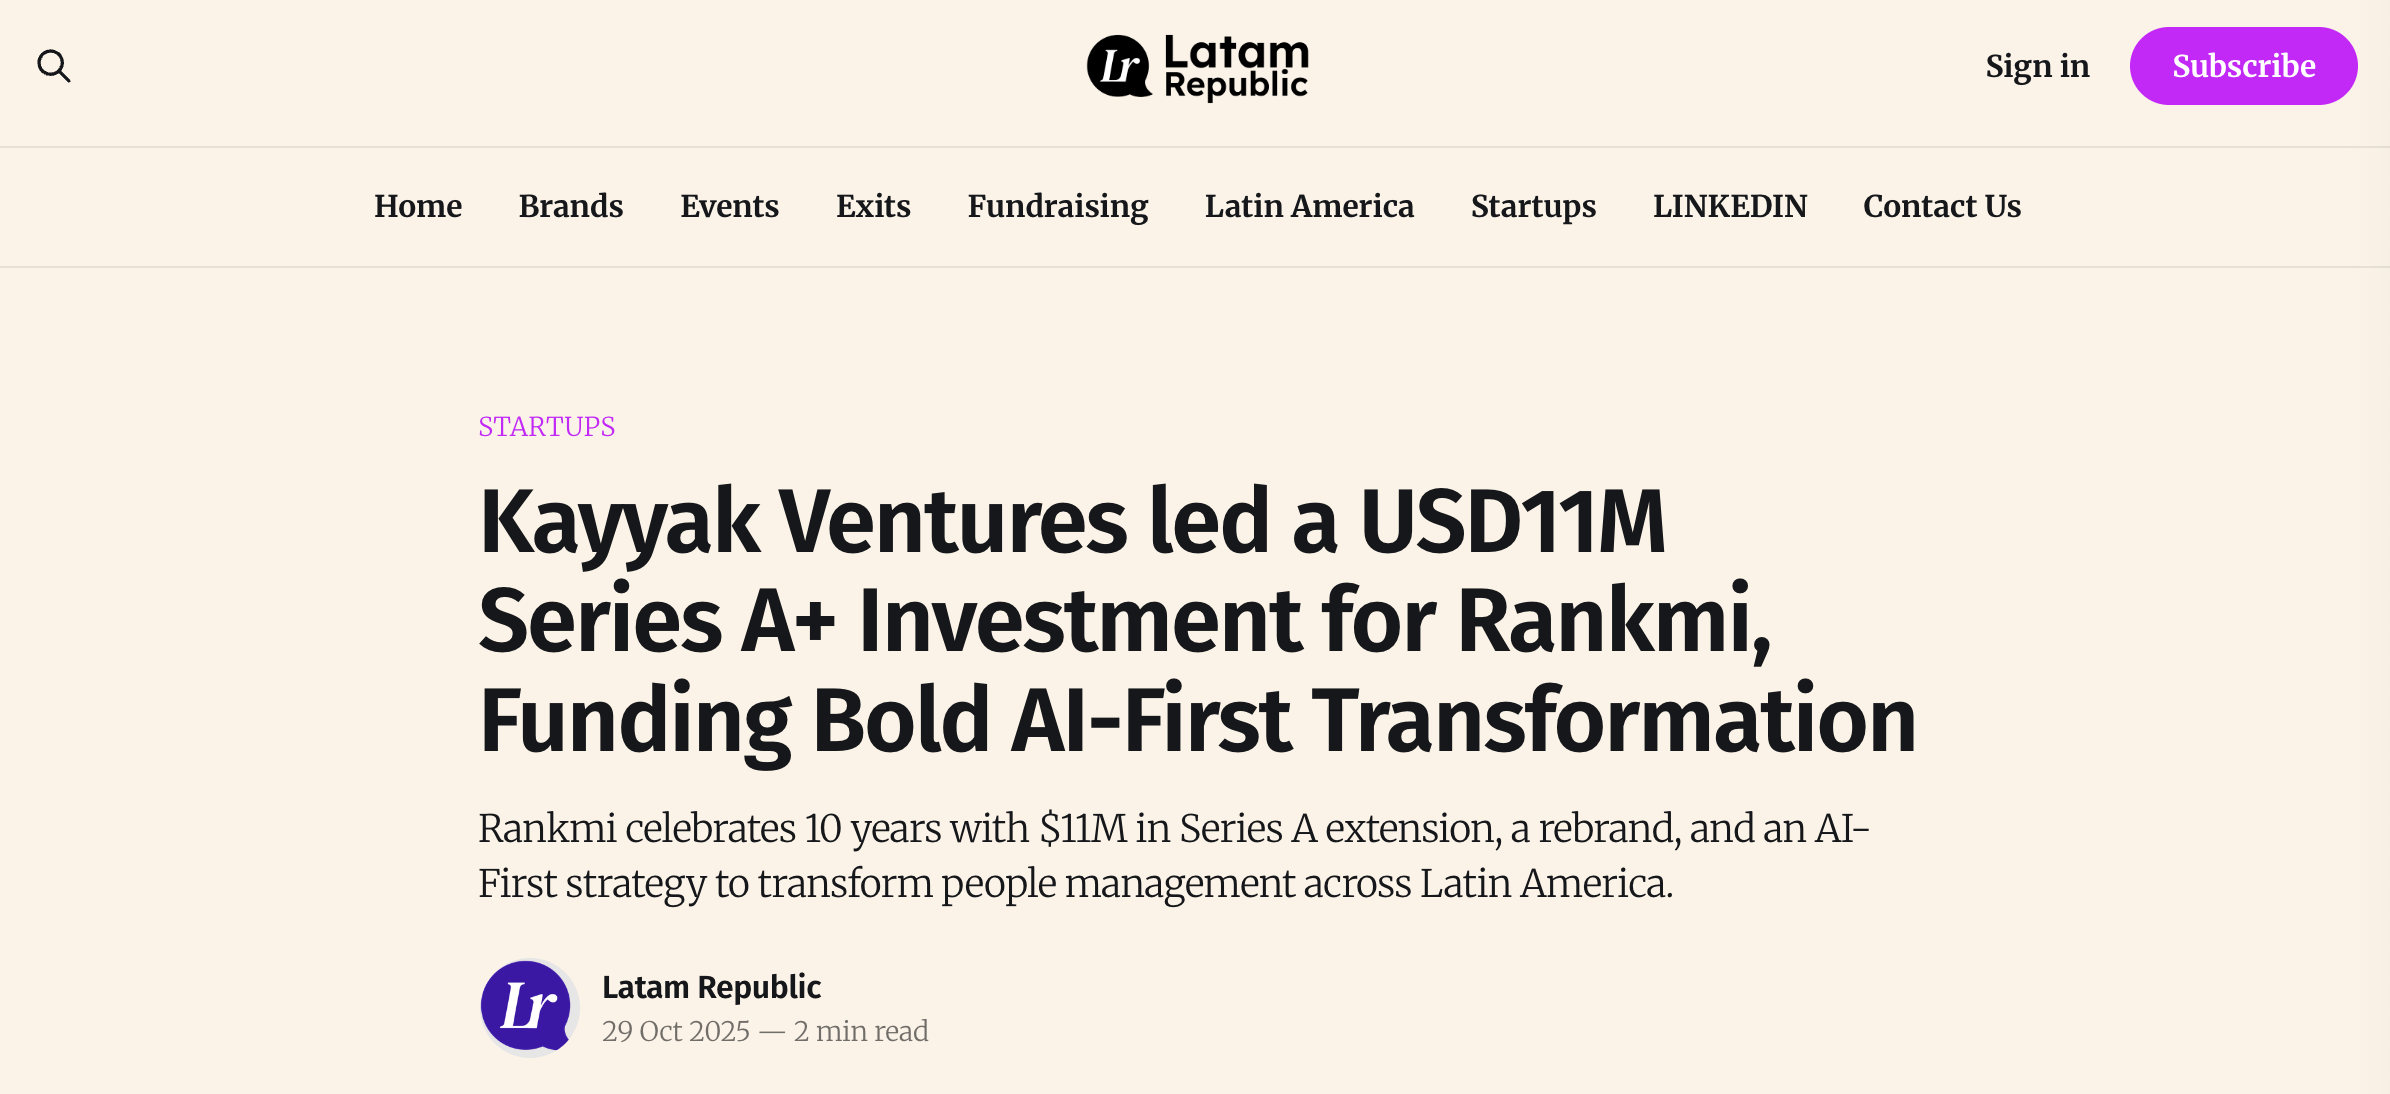
Task: Open the Fundraising section
Action: pos(1057,207)
